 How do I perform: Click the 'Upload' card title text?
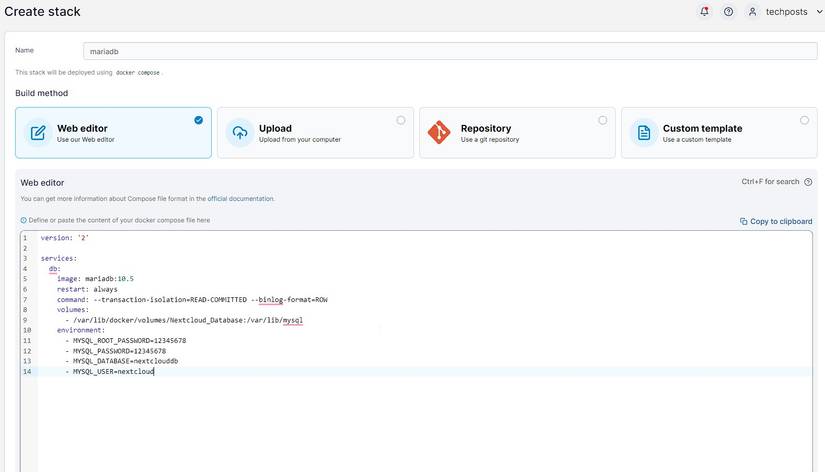[275, 128]
